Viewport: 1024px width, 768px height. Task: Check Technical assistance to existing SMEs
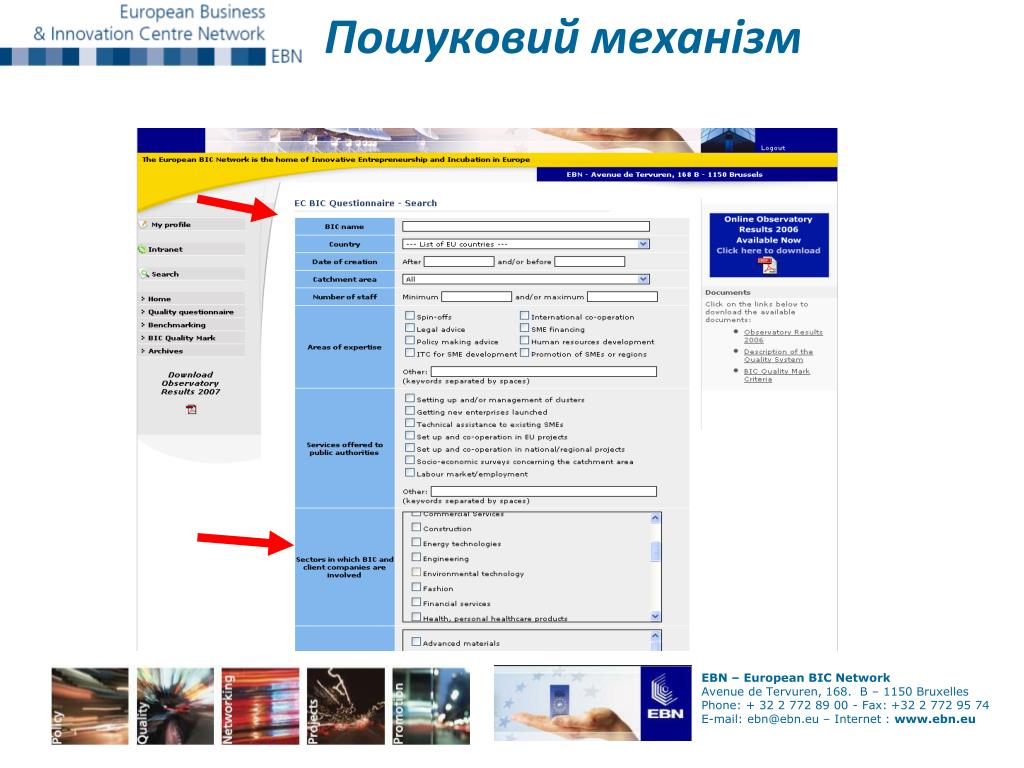(409, 423)
